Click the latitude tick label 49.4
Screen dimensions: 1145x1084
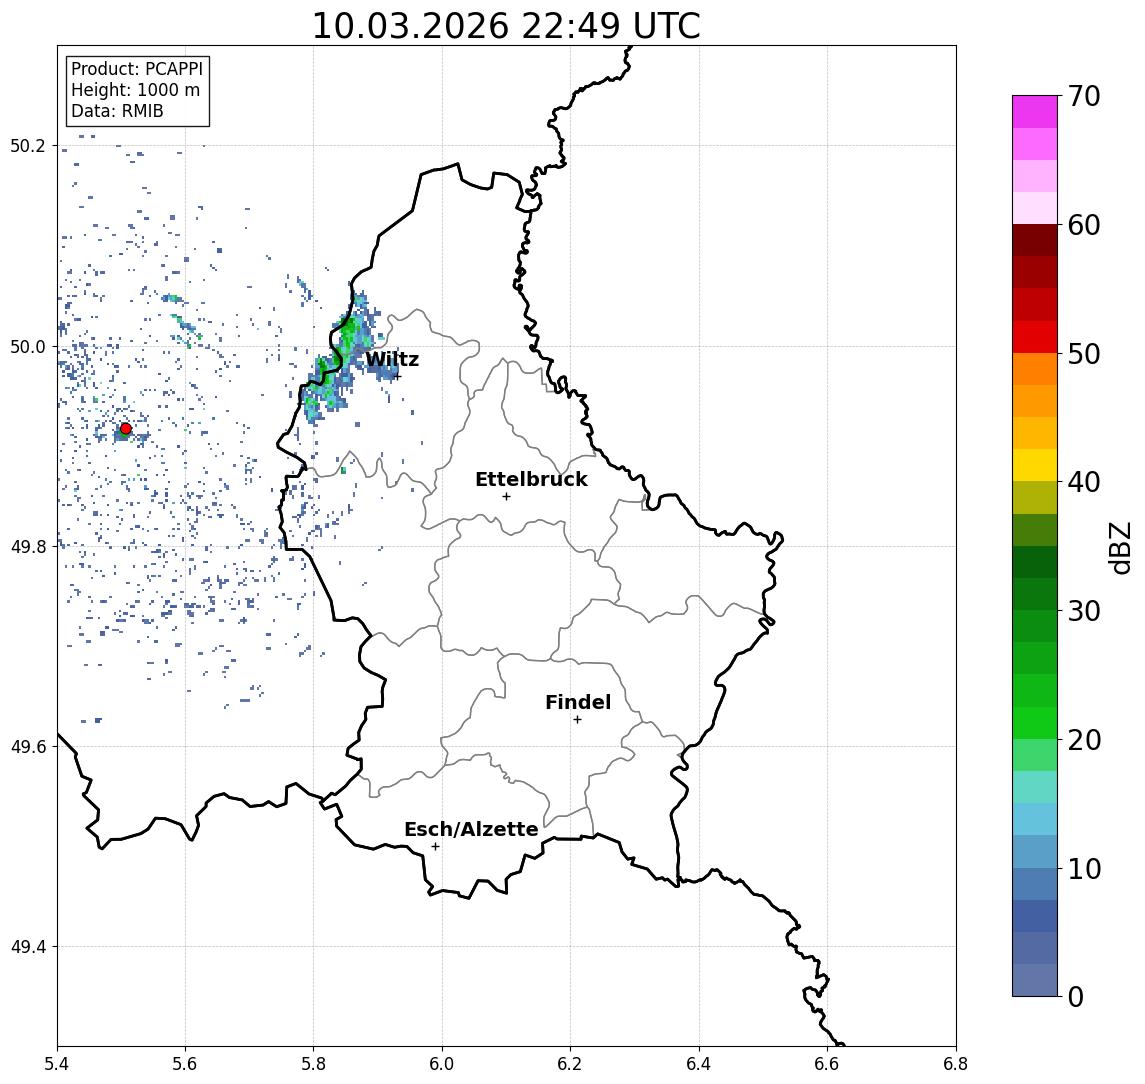coord(28,947)
